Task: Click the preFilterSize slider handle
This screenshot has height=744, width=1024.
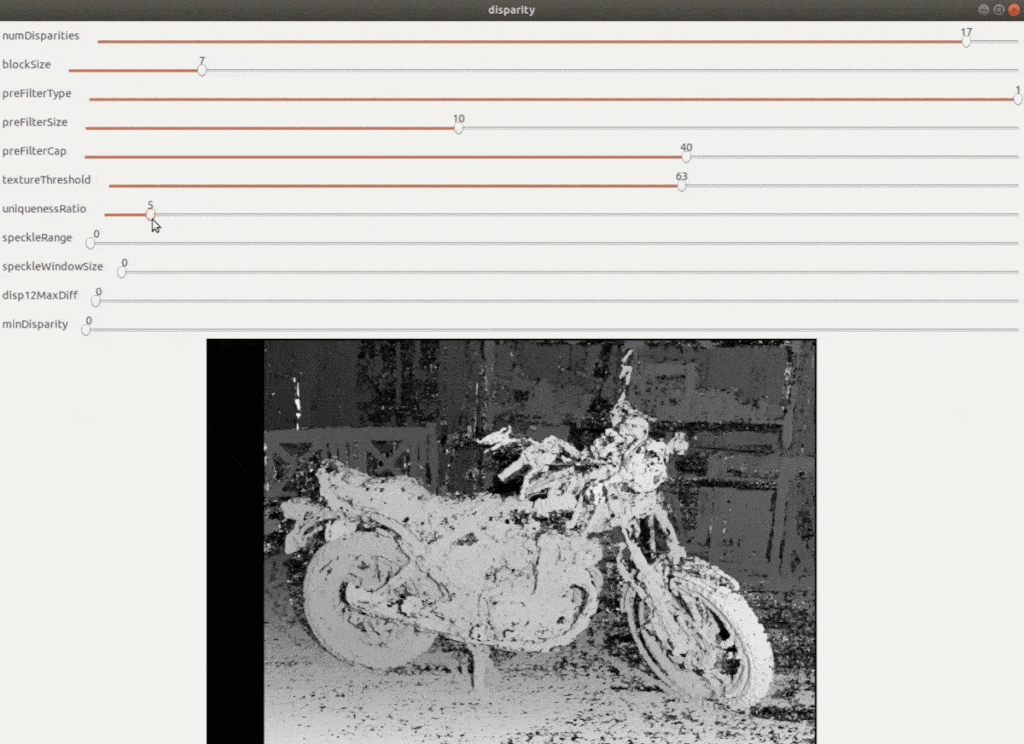Action: (x=458, y=128)
